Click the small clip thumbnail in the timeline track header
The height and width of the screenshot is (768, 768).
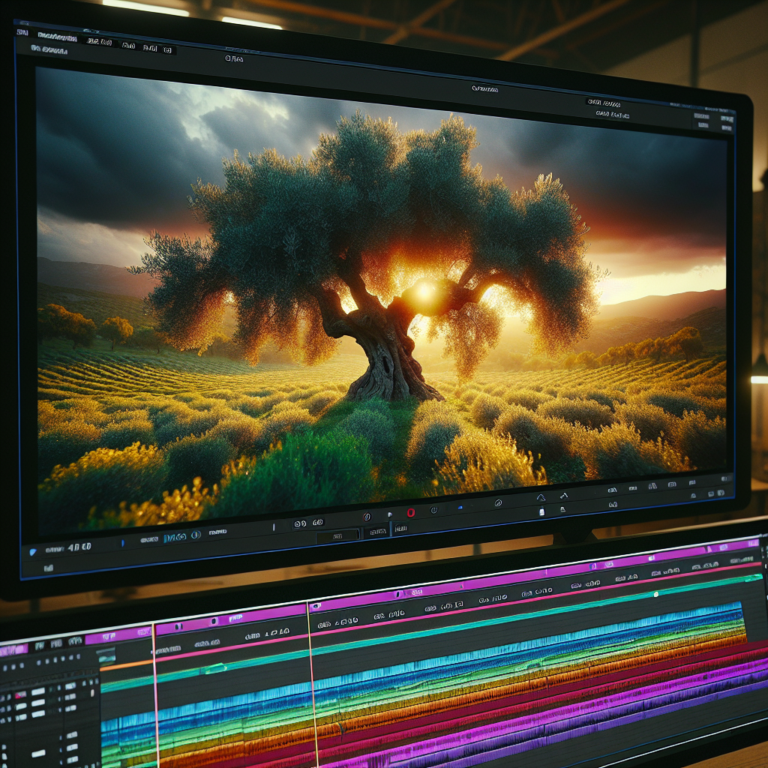[x=106, y=655]
